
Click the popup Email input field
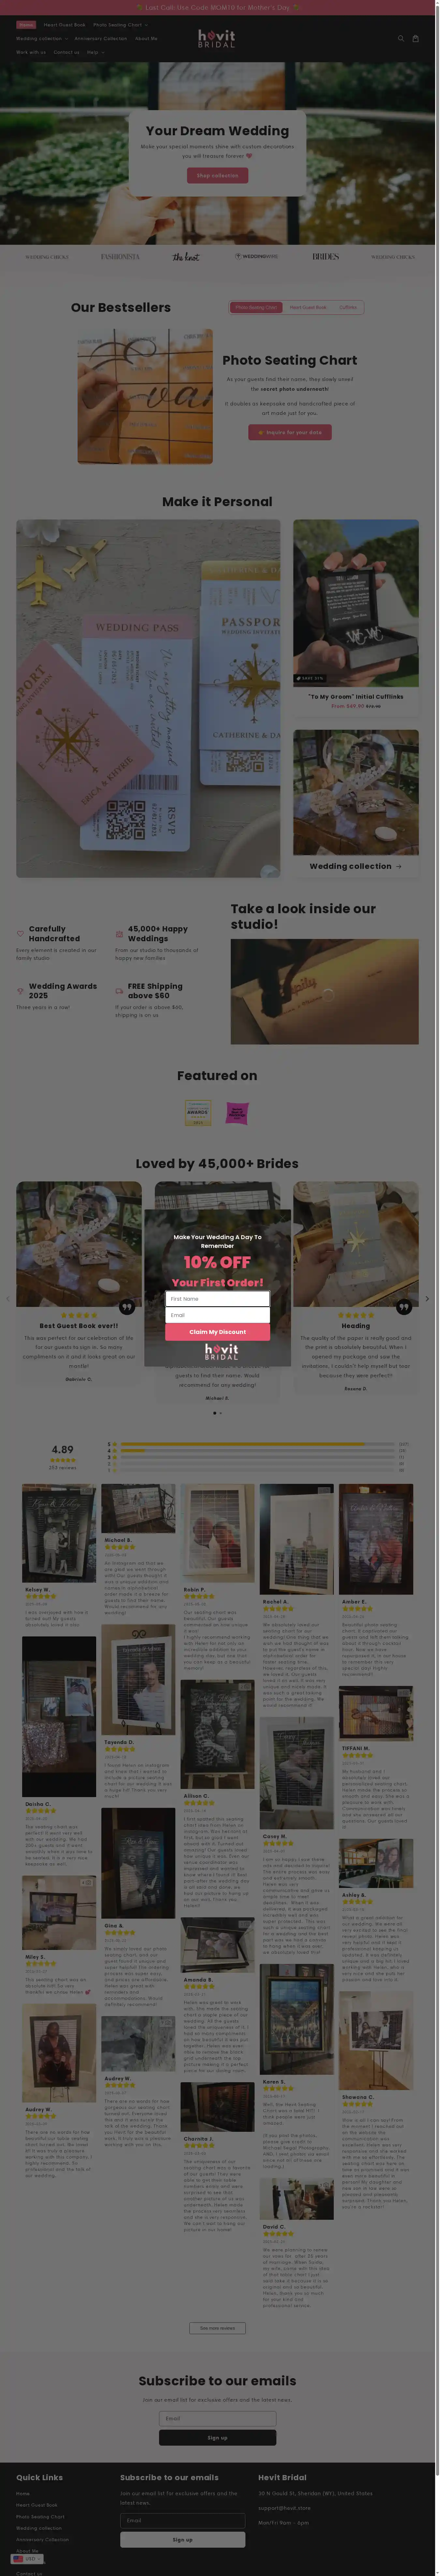coord(217,1315)
